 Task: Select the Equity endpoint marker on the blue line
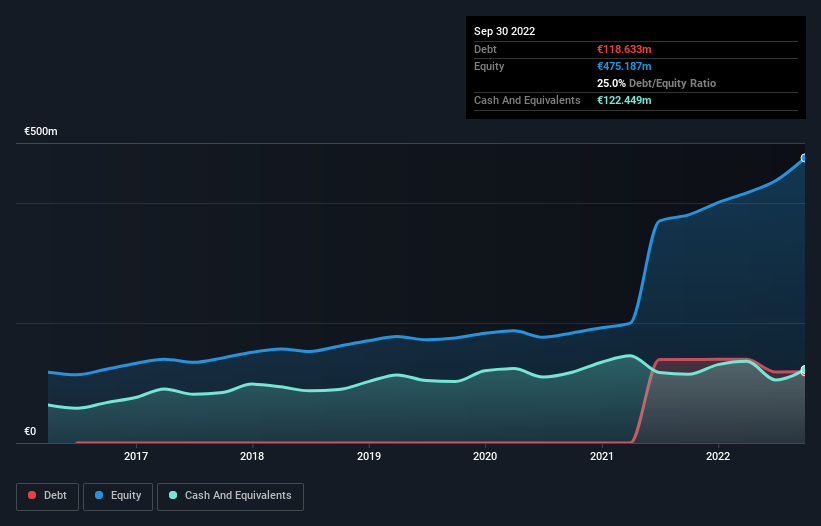click(x=804, y=158)
